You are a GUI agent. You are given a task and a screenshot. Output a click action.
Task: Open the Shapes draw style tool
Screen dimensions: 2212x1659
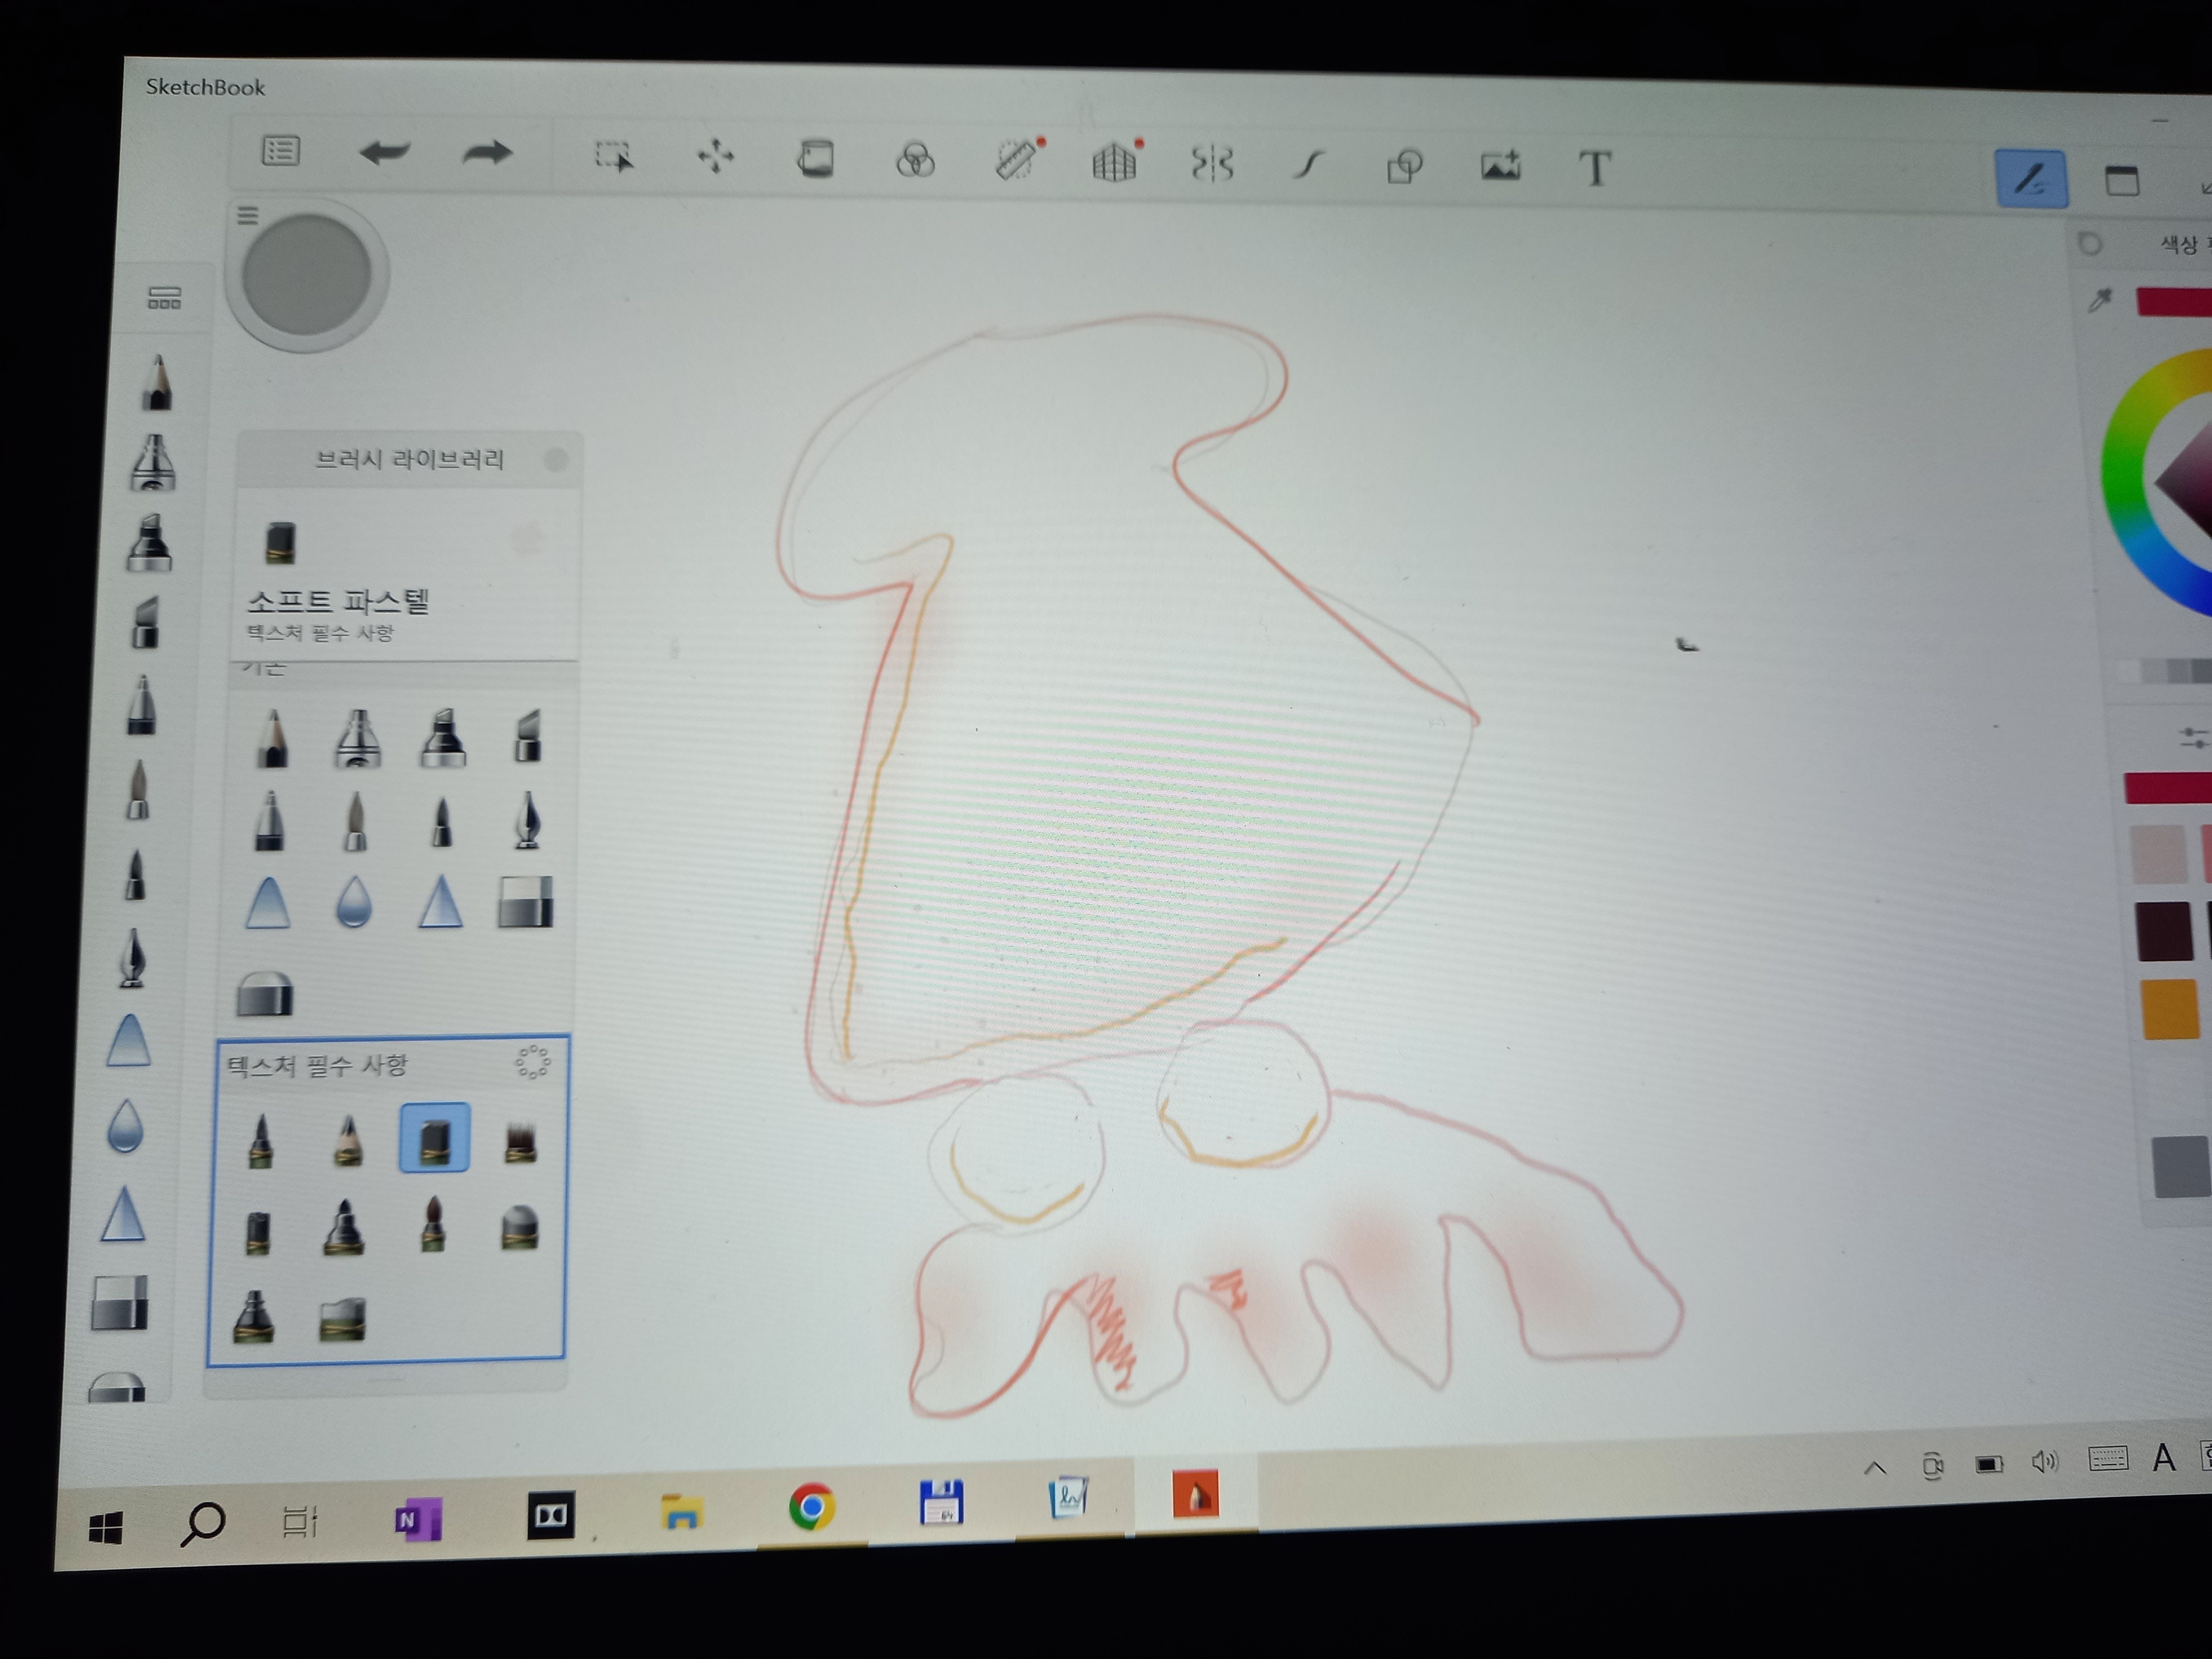click(1404, 165)
